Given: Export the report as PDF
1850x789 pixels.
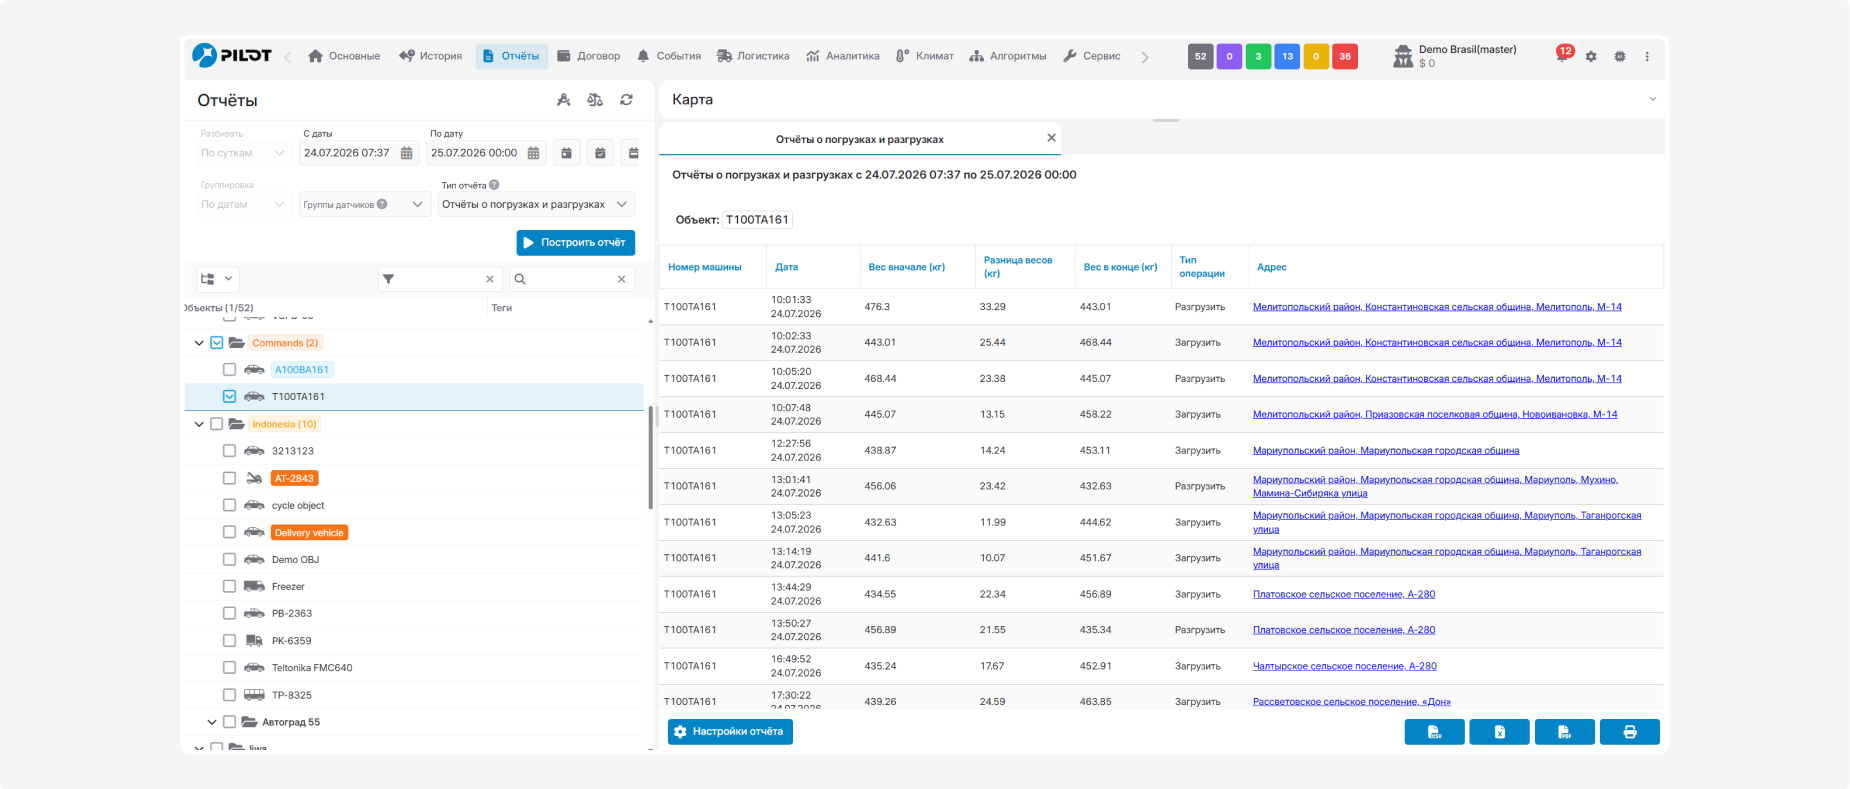Looking at the screenshot, I should click(x=1565, y=732).
